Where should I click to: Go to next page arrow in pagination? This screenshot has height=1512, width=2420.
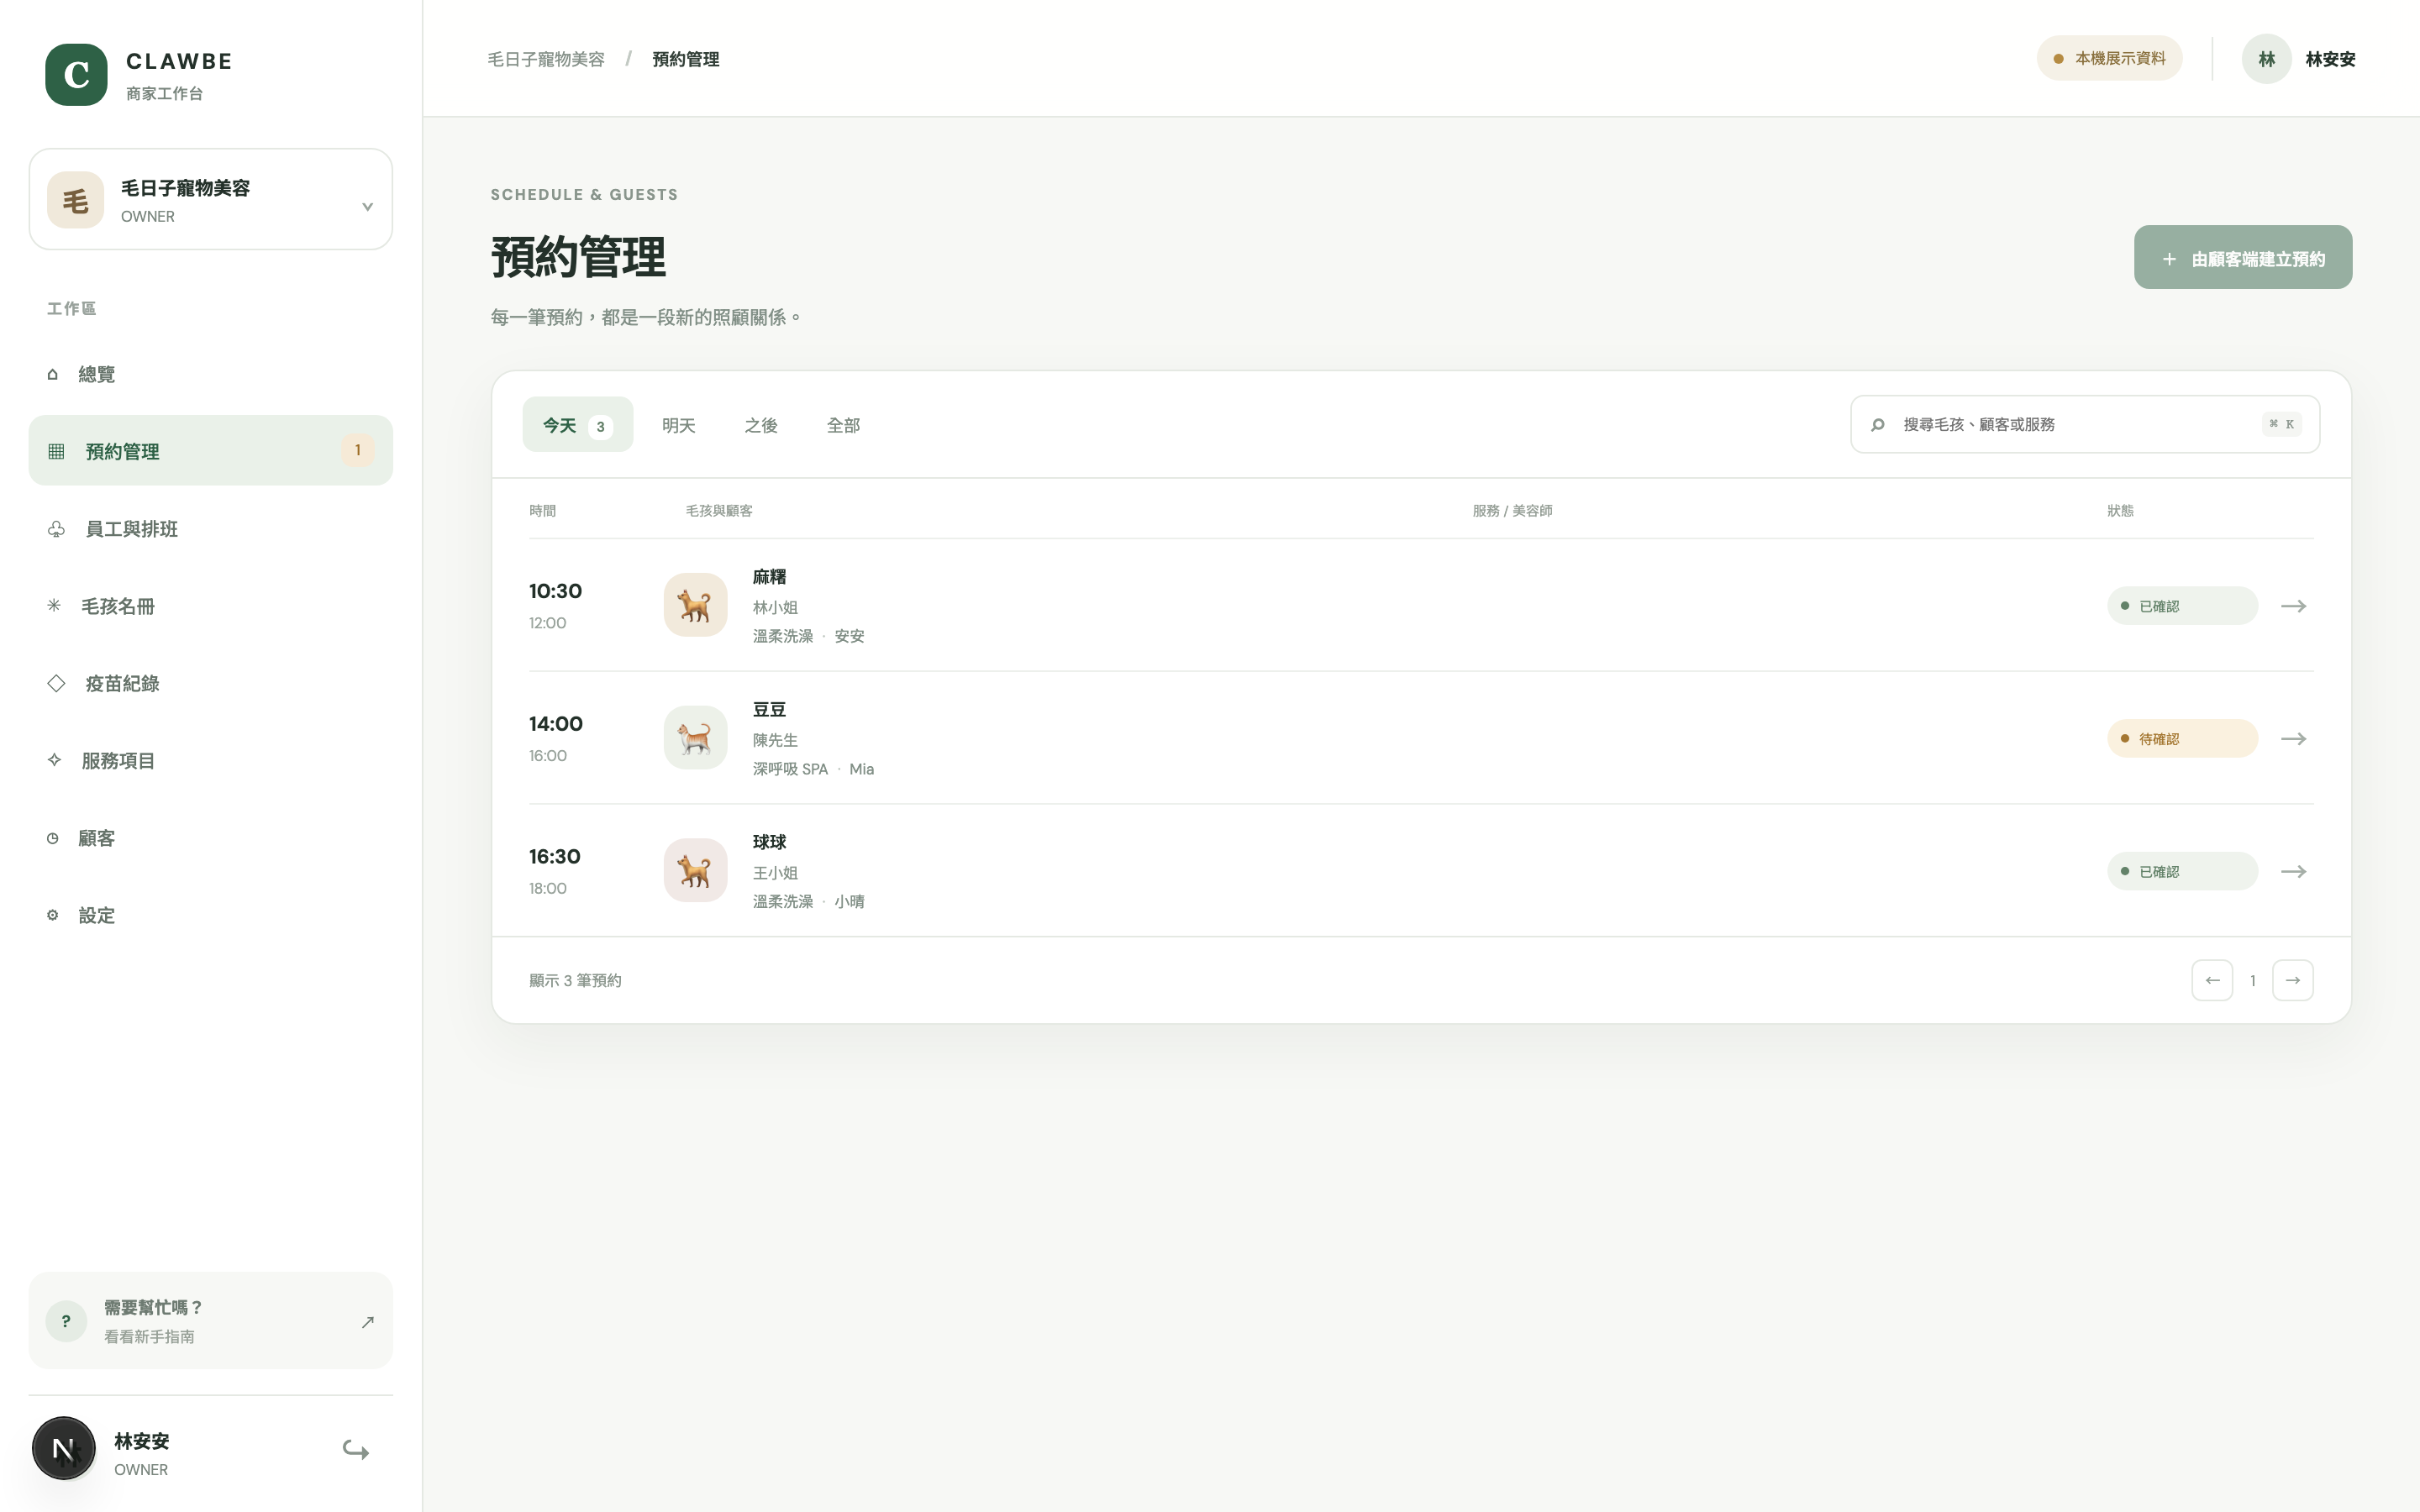(2292, 980)
